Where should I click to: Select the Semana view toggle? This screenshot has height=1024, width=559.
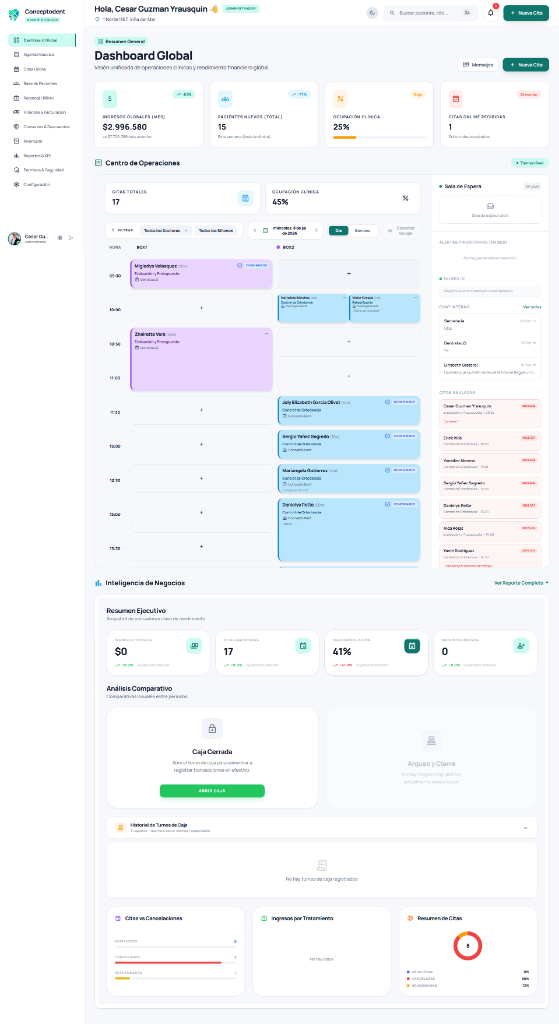click(362, 231)
